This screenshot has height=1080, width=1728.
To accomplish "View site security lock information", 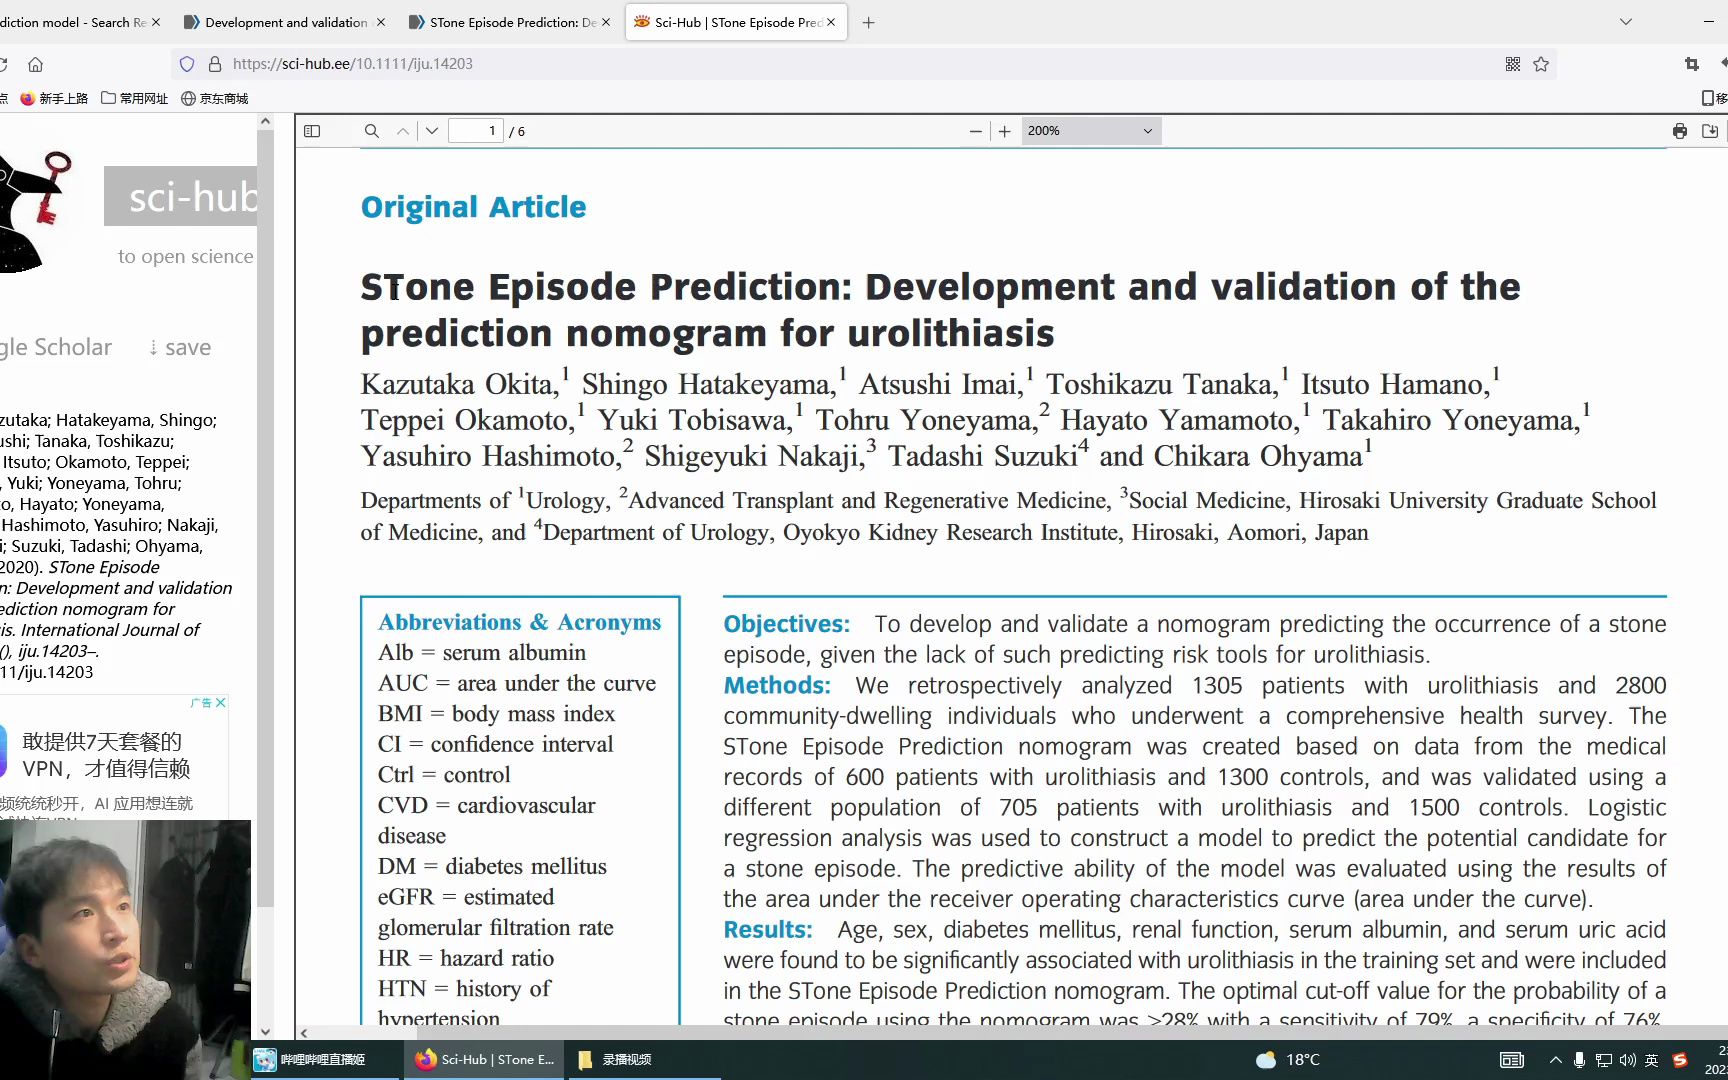I will [x=214, y=64].
